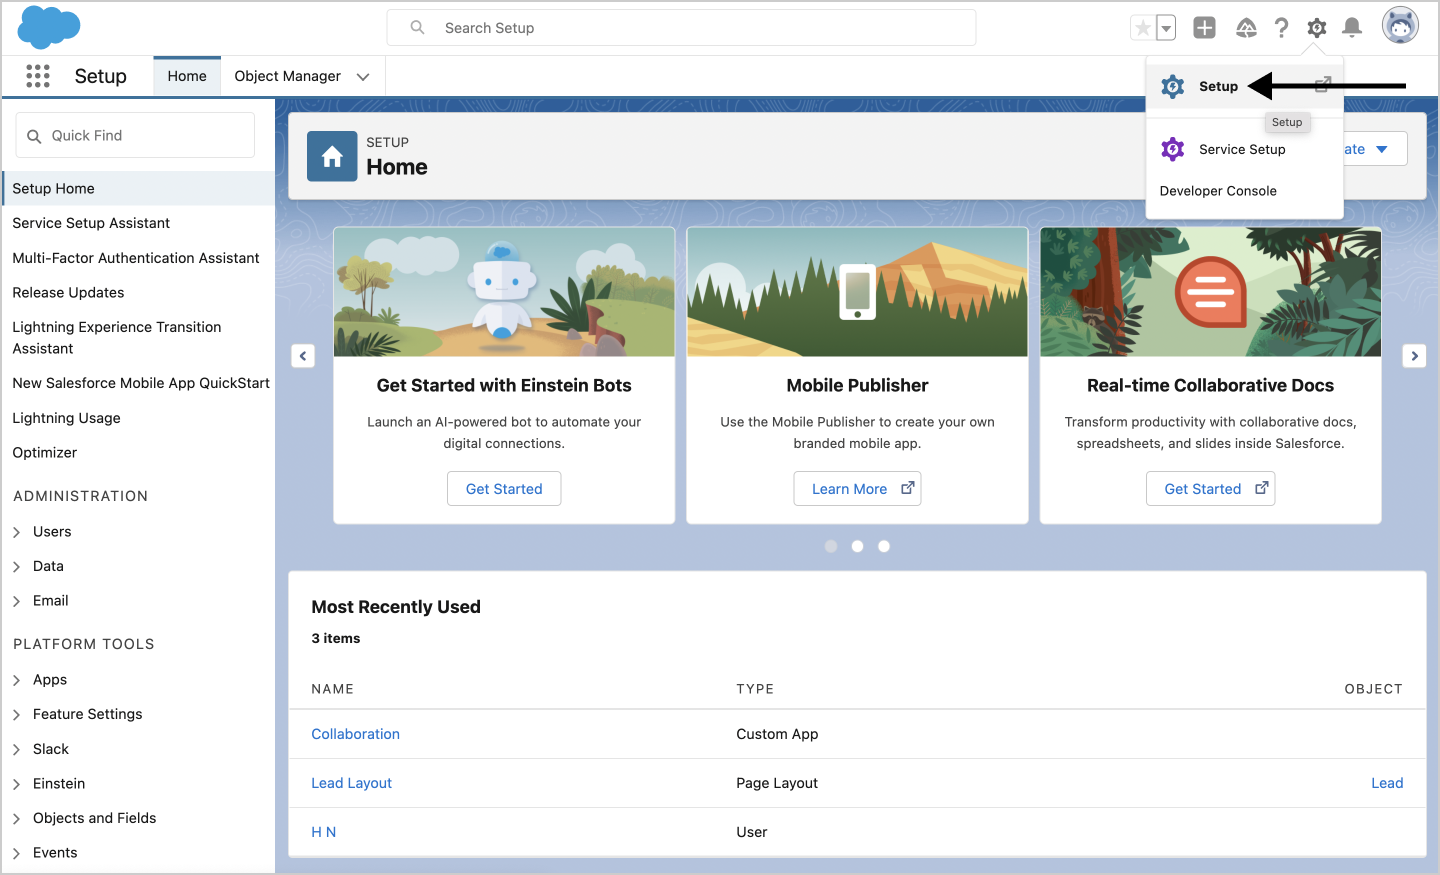Open the Object Manager tab dropdown chevron
The width and height of the screenshot is (1440, 875).
pos(363,77)
